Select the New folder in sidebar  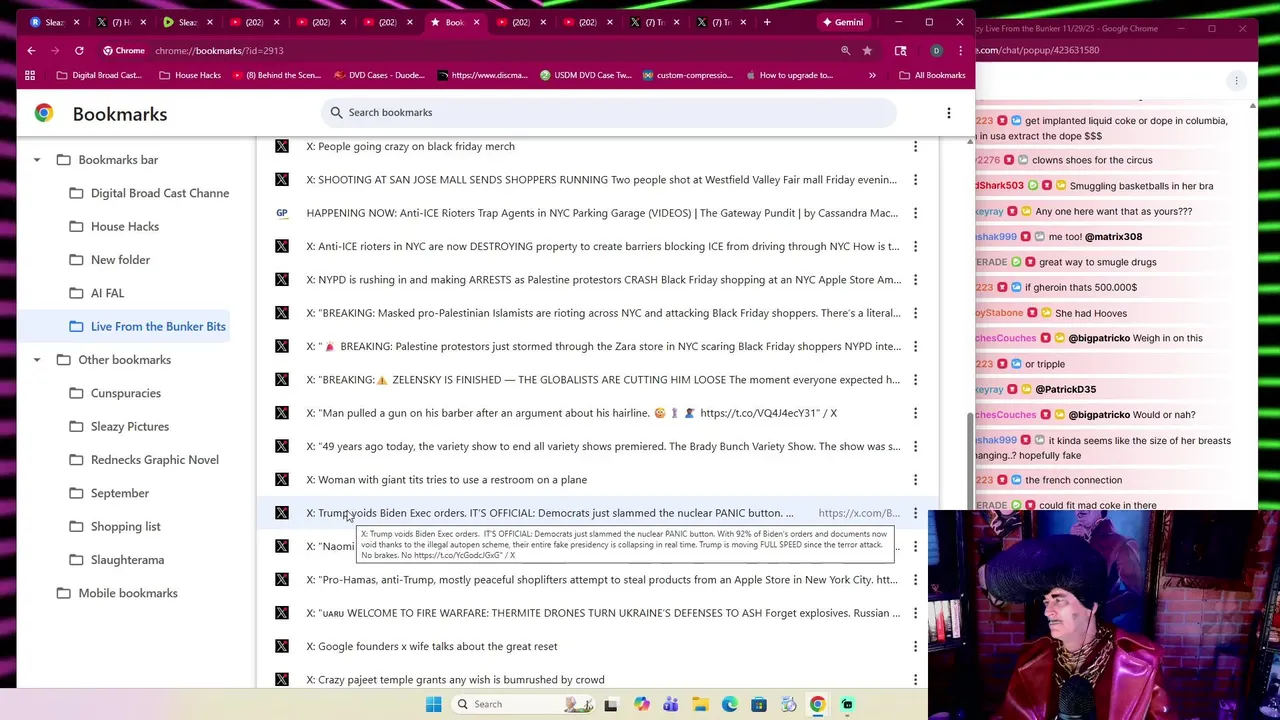[x=110, y=260]
